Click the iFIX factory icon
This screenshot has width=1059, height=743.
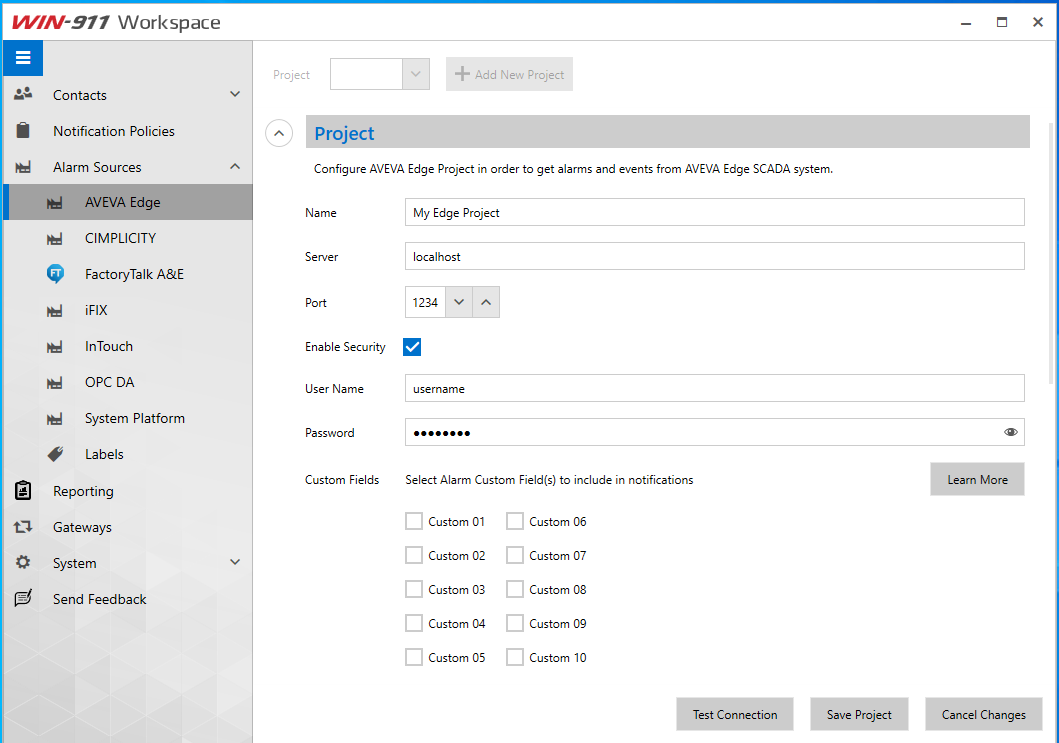55,311
